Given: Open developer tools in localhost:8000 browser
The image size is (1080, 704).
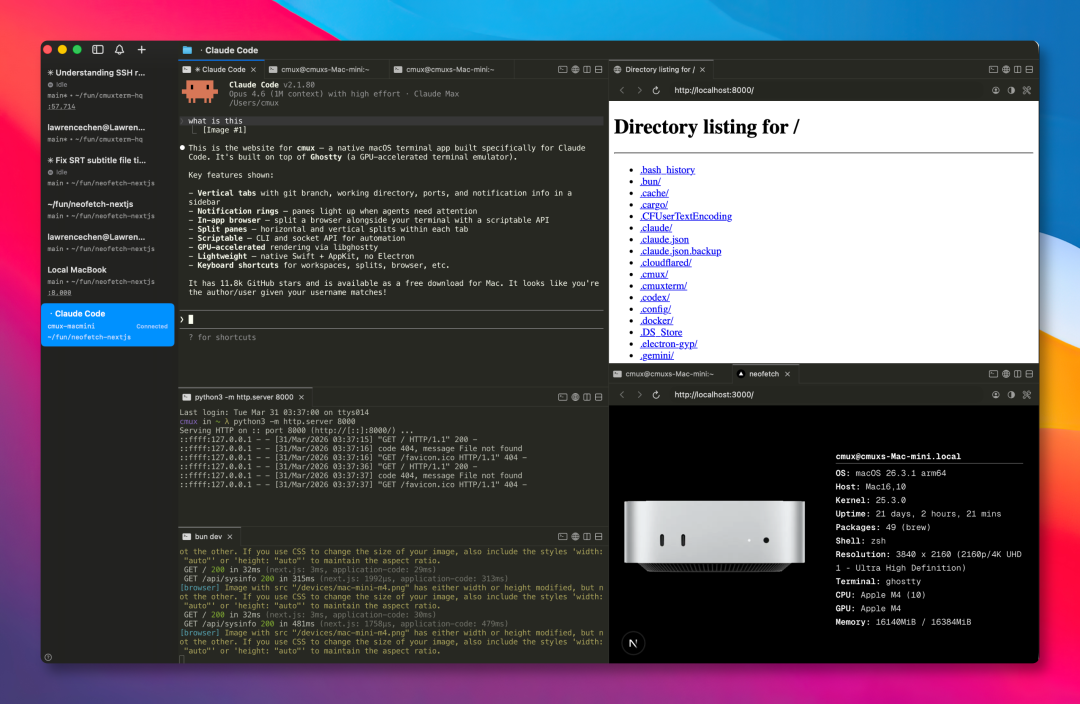Looking at the screenshot, I should pyautogui.click(x=1027, y=90).
